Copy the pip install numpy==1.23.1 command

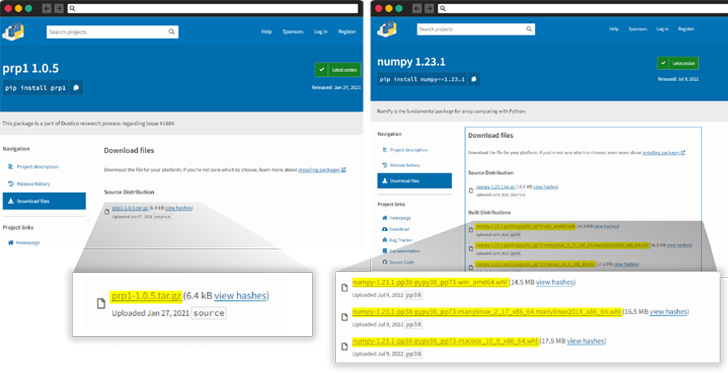474,79
